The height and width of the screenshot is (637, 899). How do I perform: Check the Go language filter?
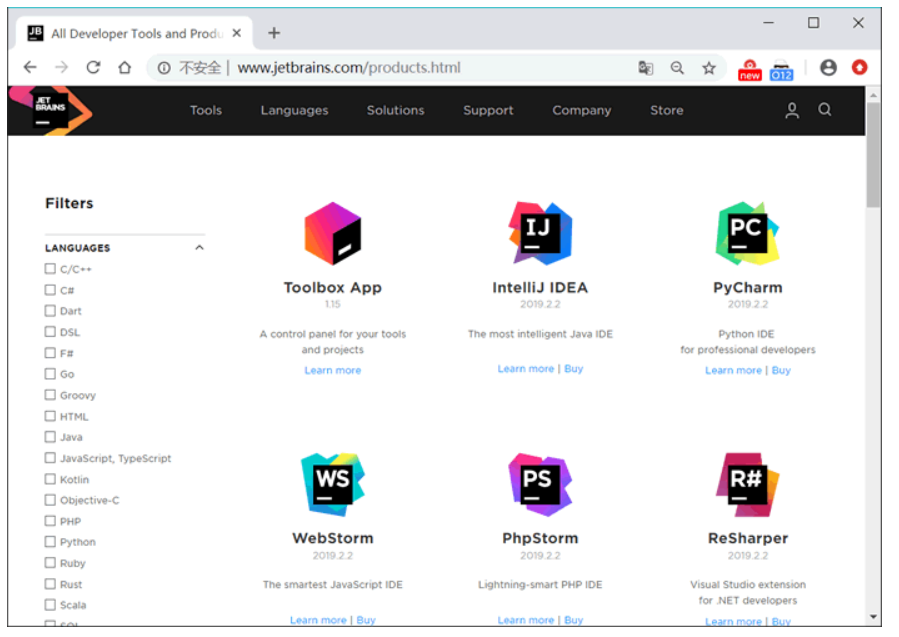[50, 373]
